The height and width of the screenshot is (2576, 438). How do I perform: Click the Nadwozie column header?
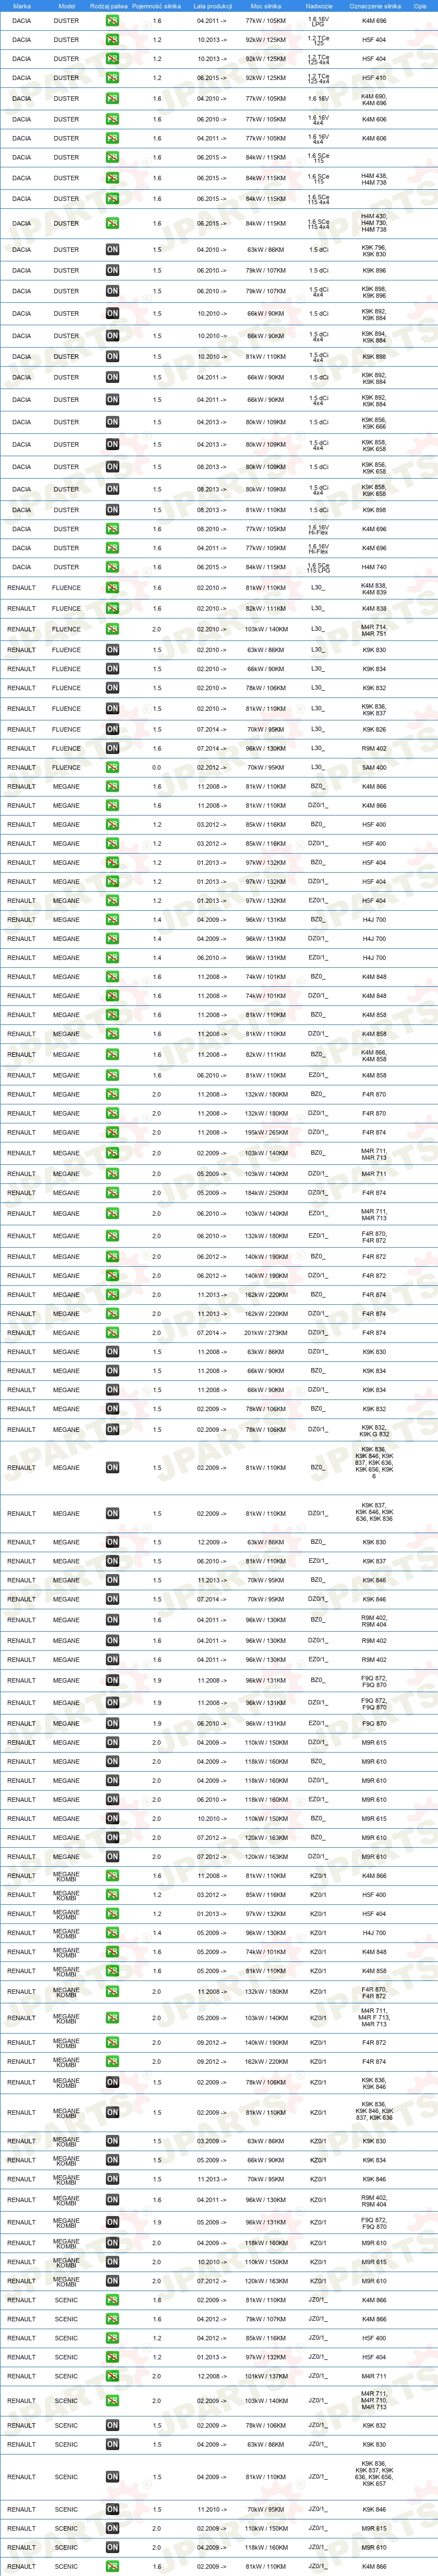coord(319,6)
